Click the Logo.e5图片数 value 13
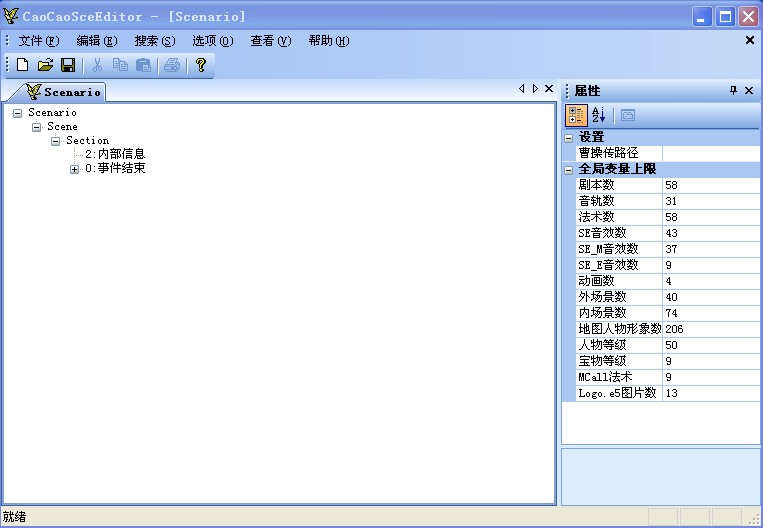 coord(711,393)
